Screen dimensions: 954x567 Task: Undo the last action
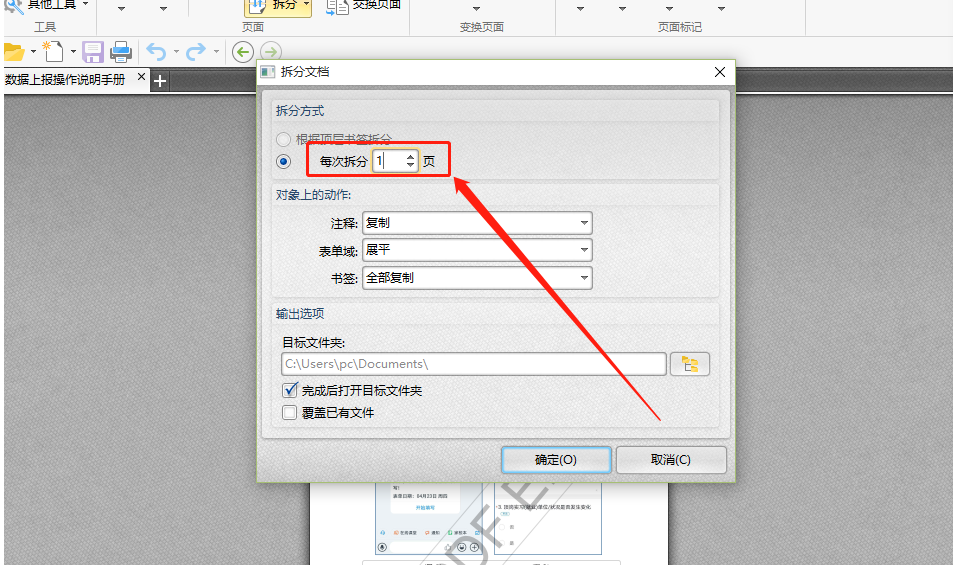pos(156,52)
